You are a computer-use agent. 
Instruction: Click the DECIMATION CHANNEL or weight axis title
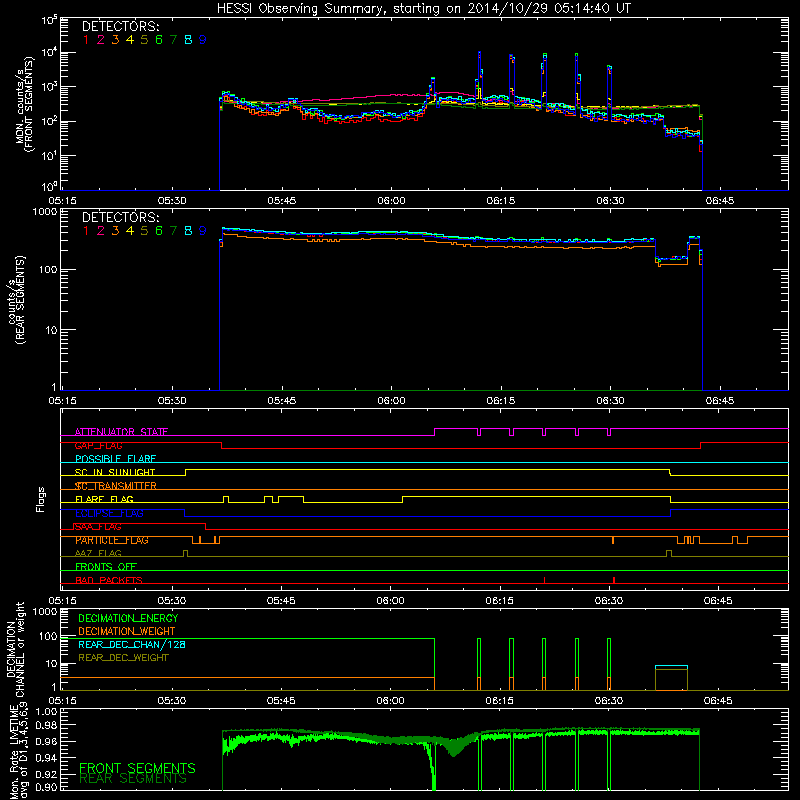tap(14, 649)
